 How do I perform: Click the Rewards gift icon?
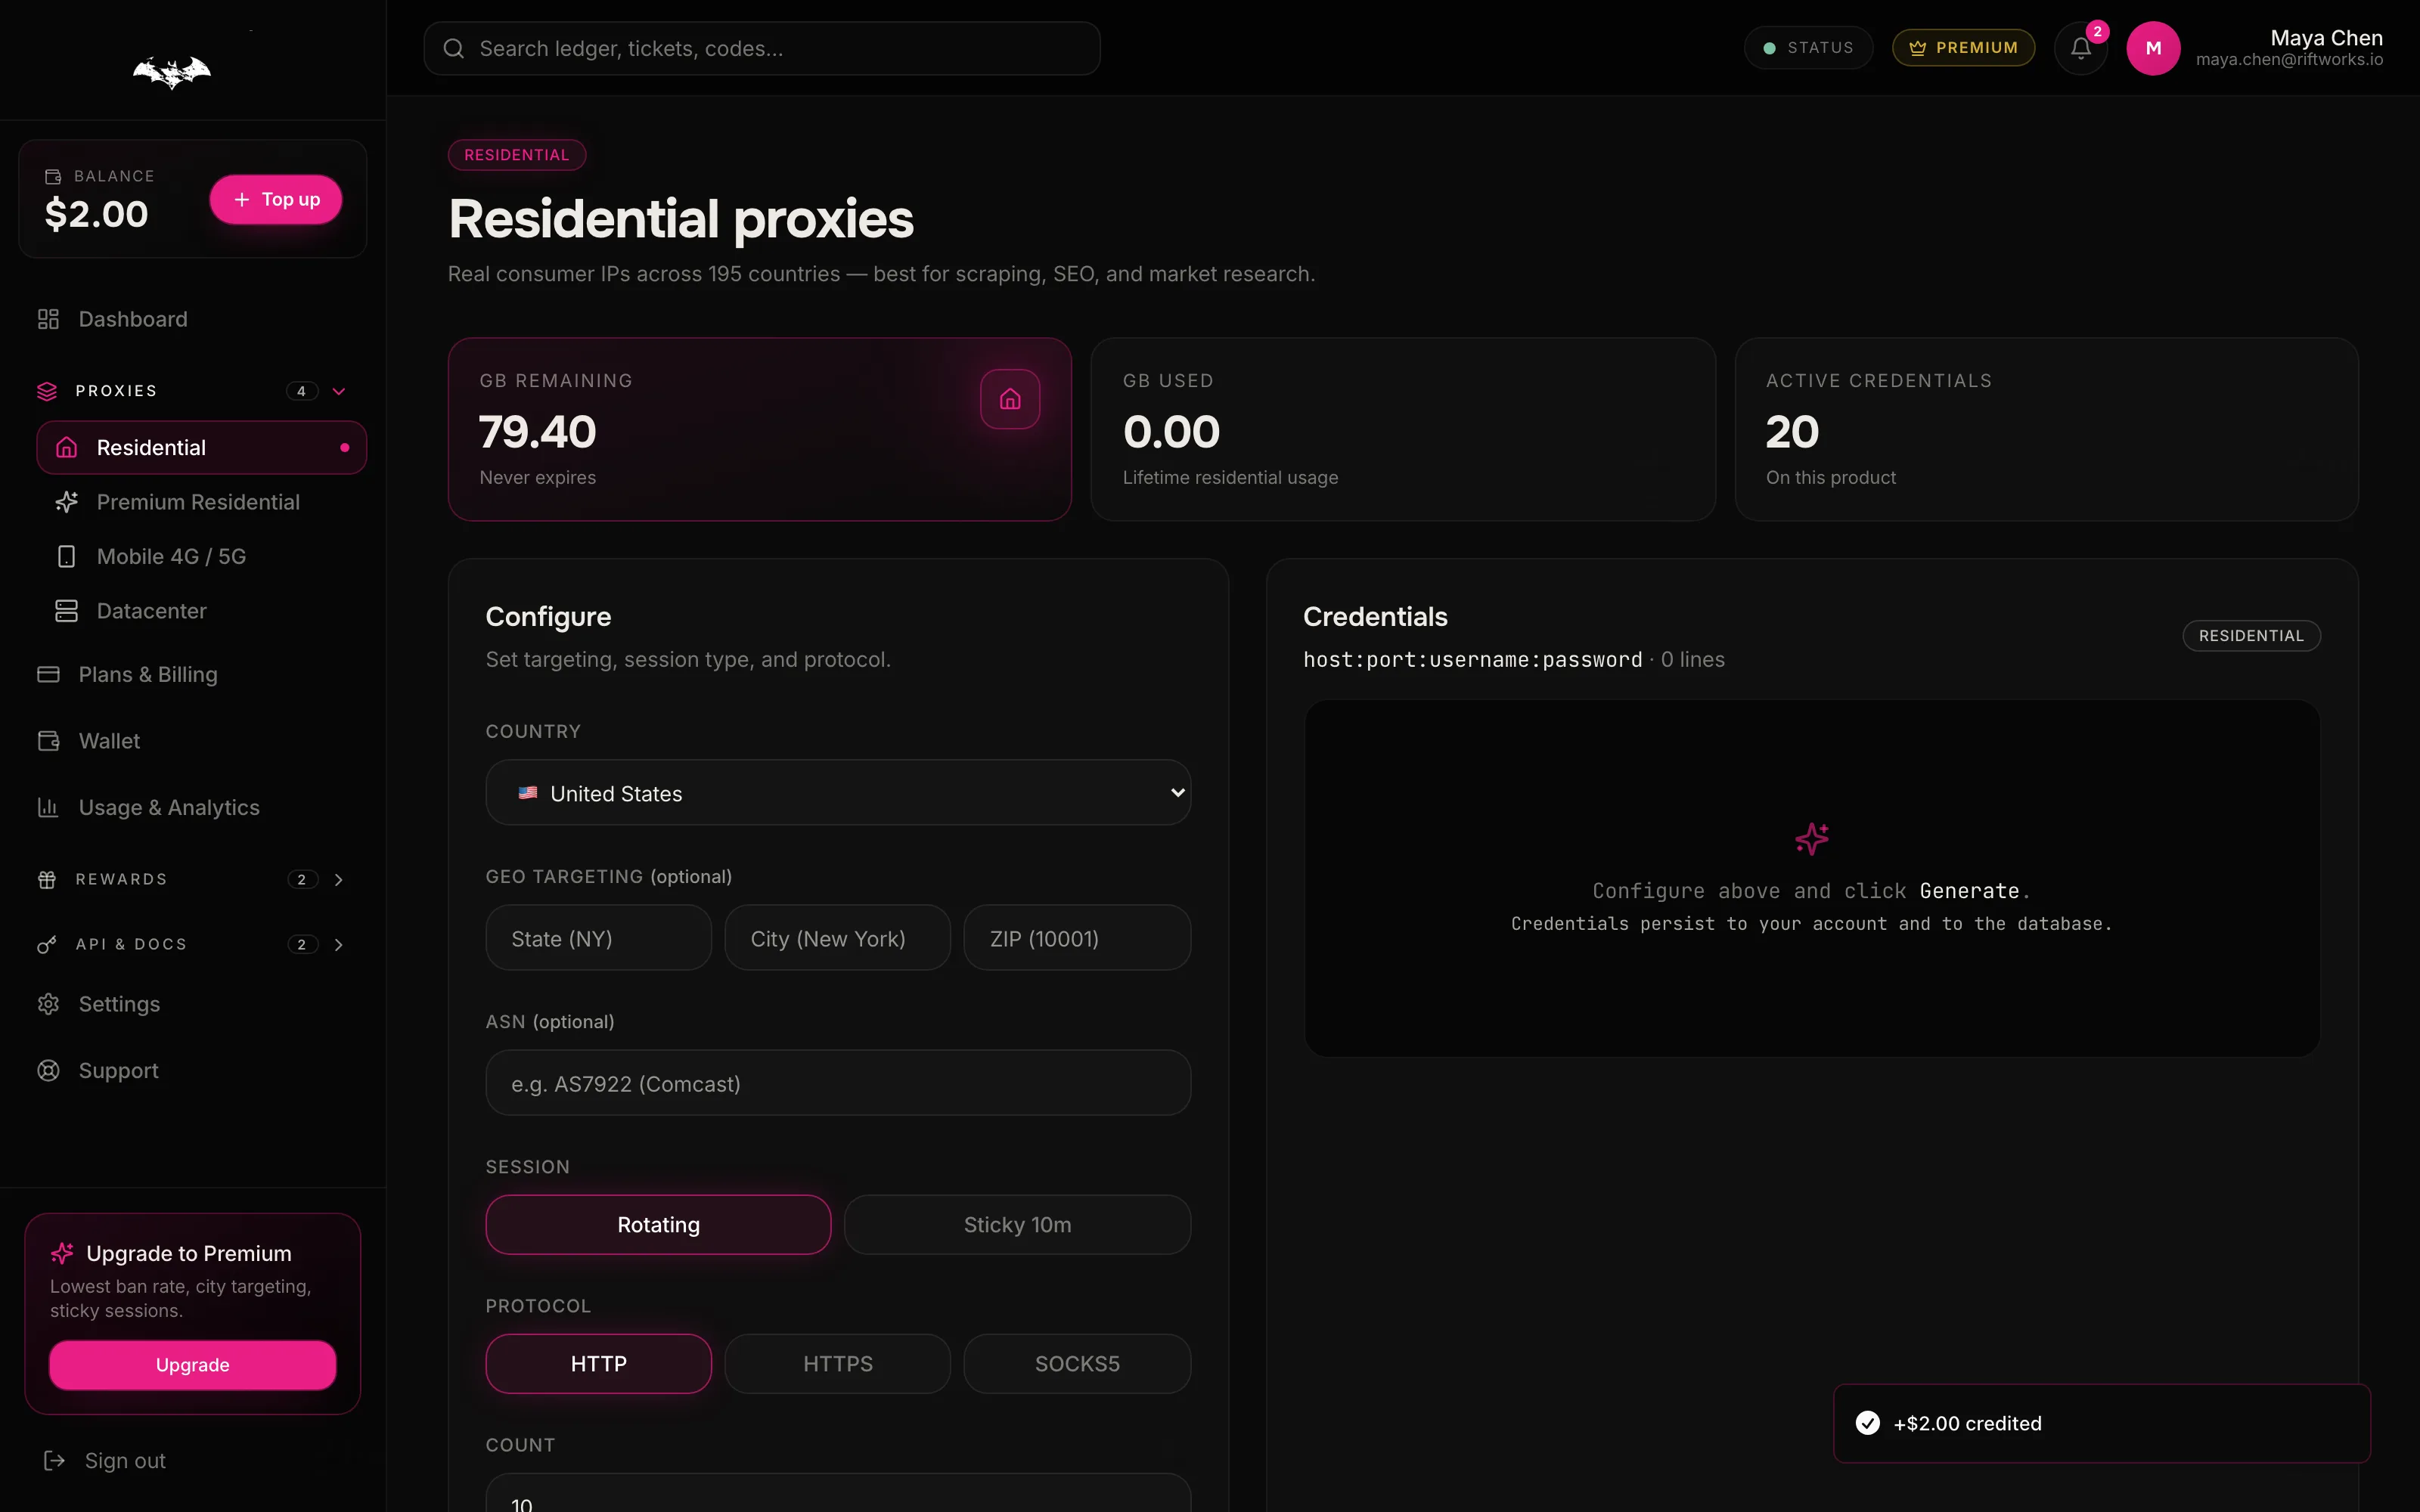coord(47,879)
